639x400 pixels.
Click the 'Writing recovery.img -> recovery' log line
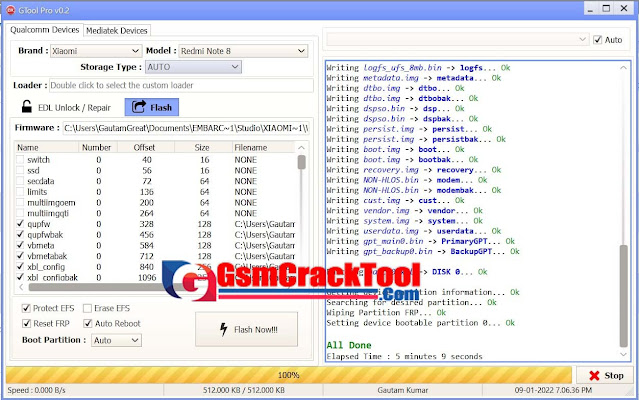click(414, 170)
